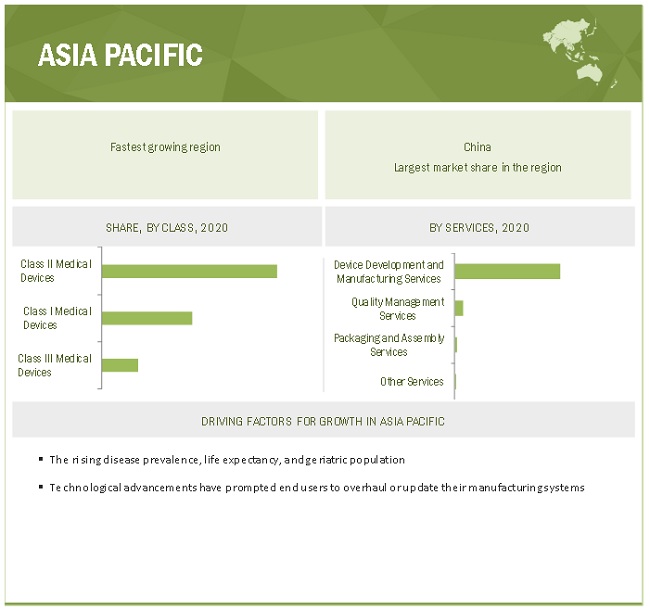Image resolution: width=650 pixels, height=609 pixels.
Task: Click the Asia Pacific map icon
Action: [582, 49]
